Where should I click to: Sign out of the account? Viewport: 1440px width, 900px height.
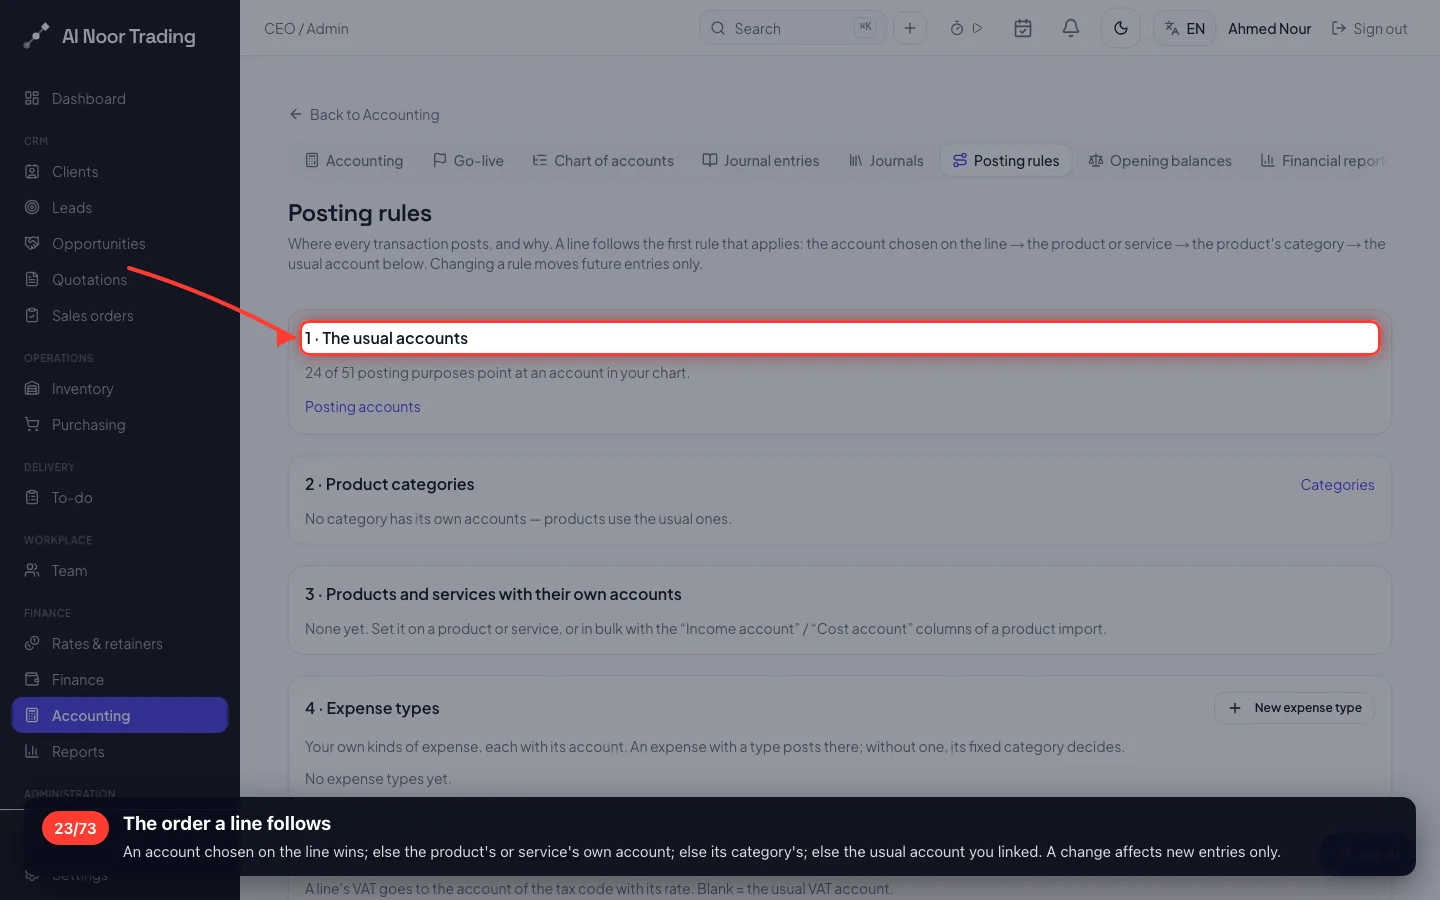1369,29
